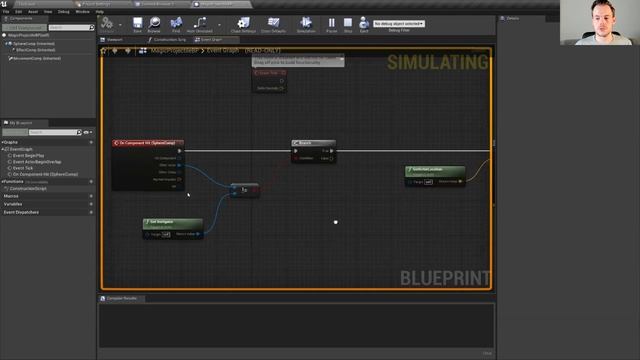Viewport: 640px width, 360px height.
Task: Select the Branch node header
Action: click(x=313, y=143)
